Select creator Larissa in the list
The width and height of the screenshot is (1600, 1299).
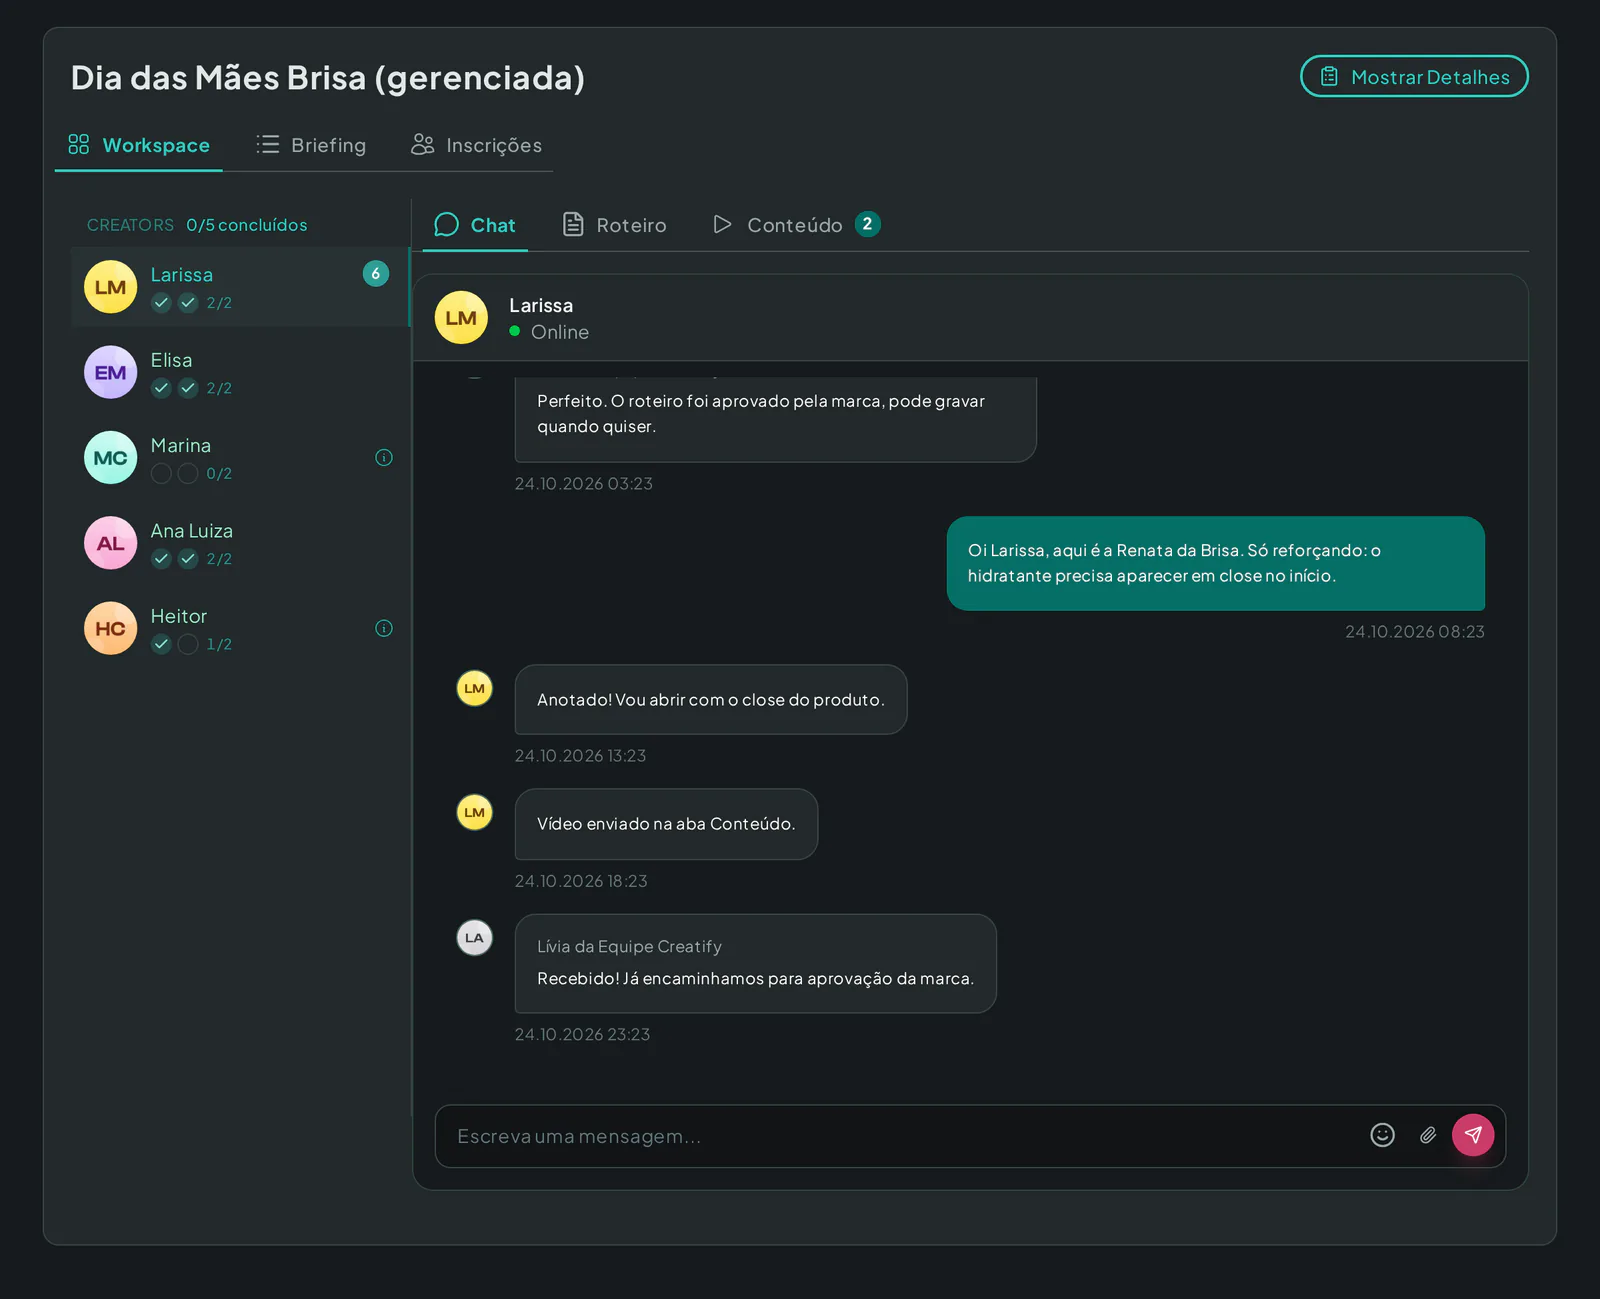241,287
